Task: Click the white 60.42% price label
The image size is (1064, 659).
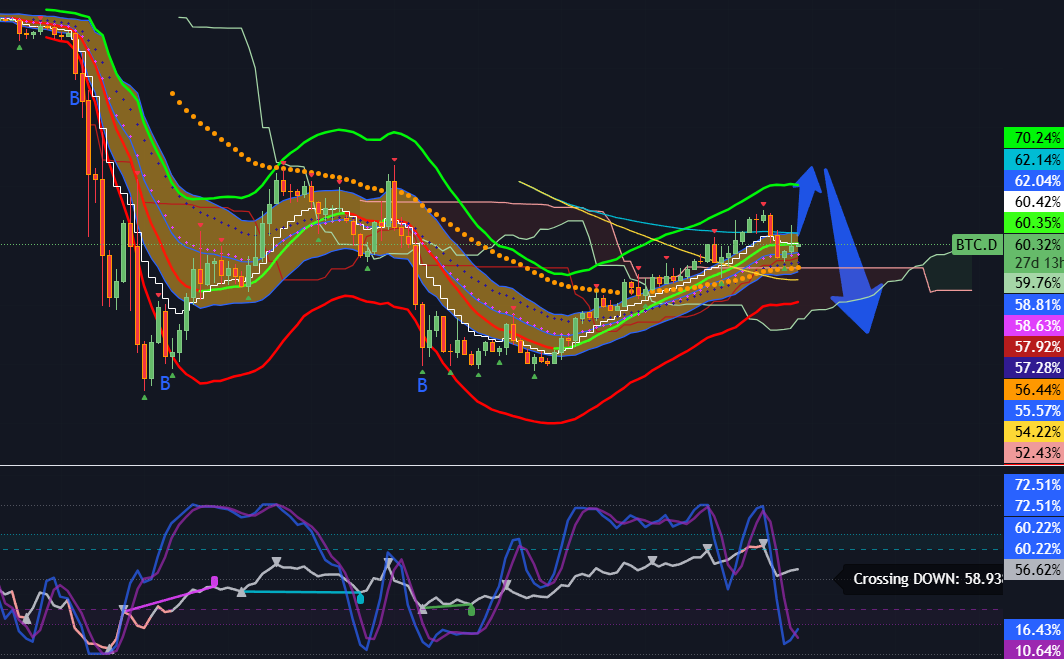Action: click(1033, 202)
